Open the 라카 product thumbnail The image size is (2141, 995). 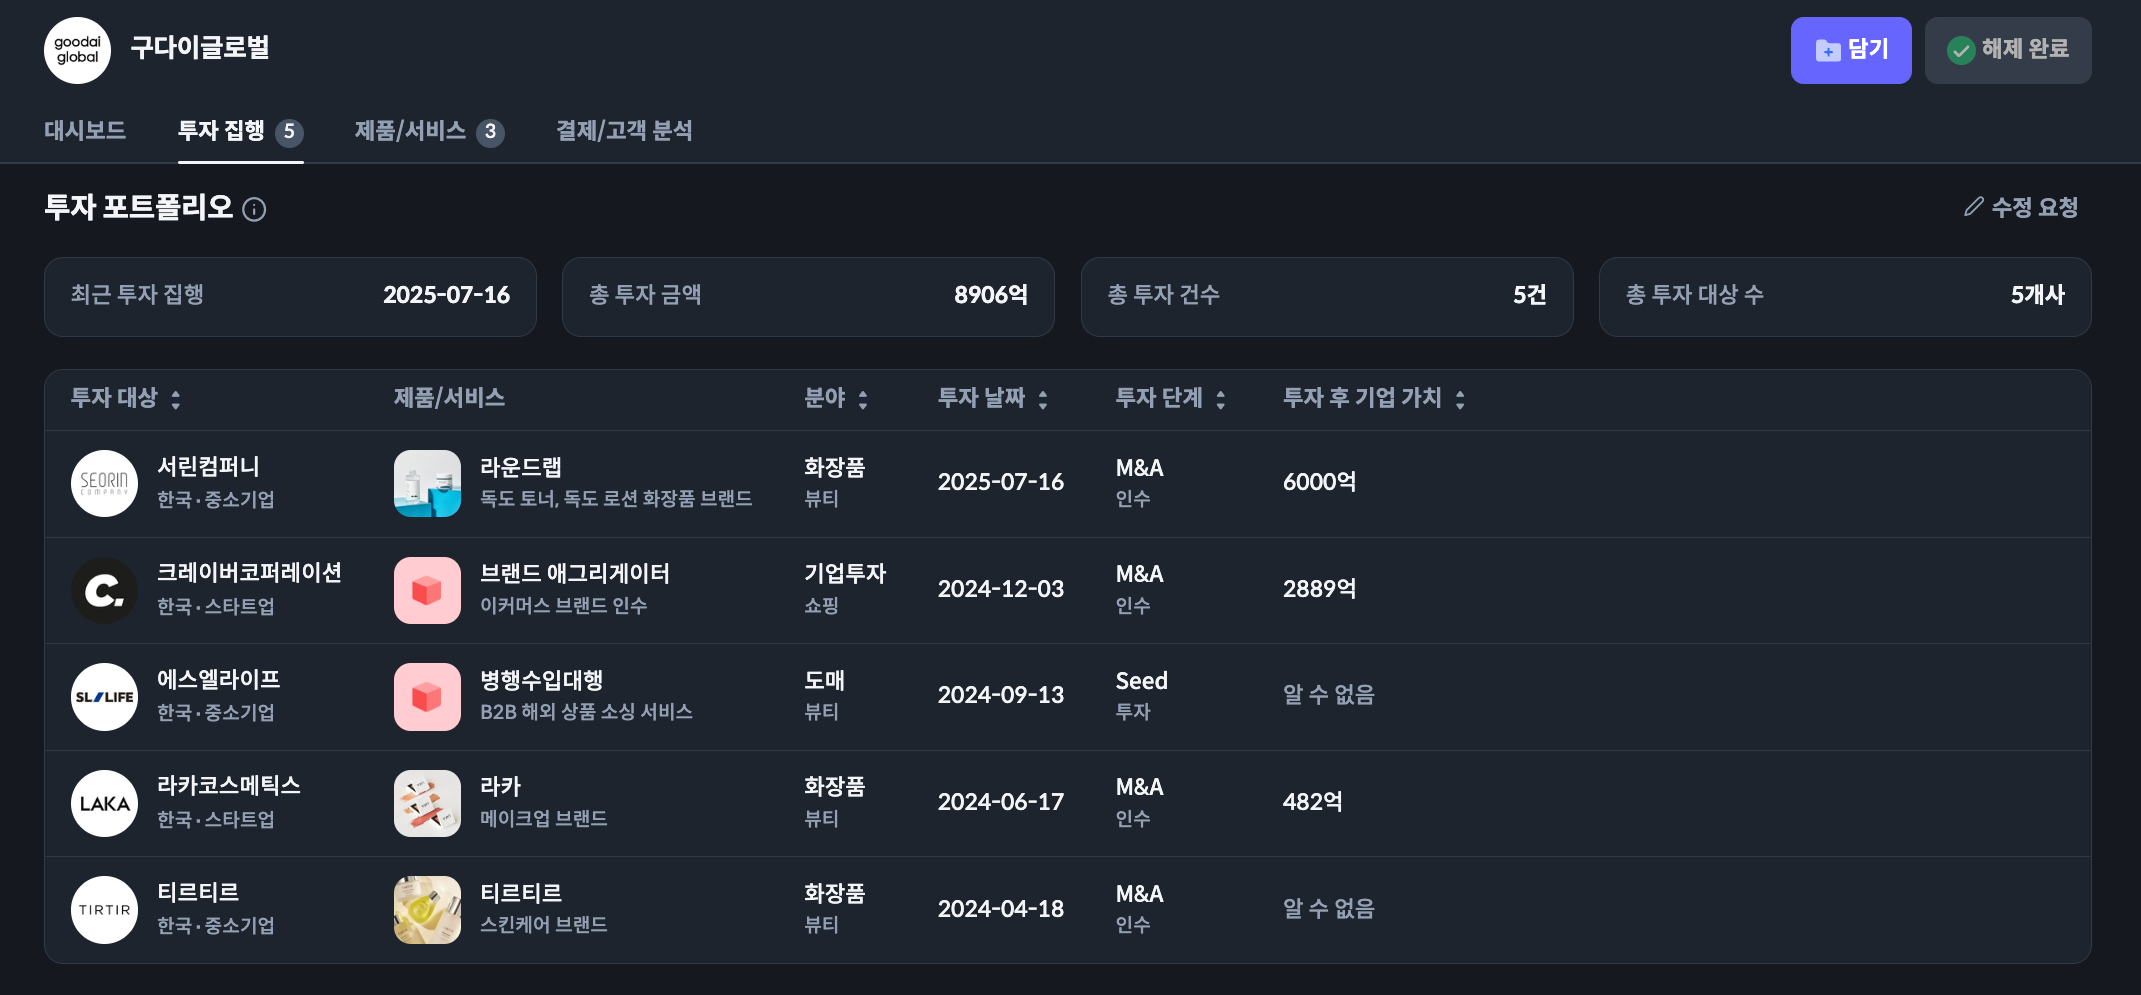tap(427, 803)
